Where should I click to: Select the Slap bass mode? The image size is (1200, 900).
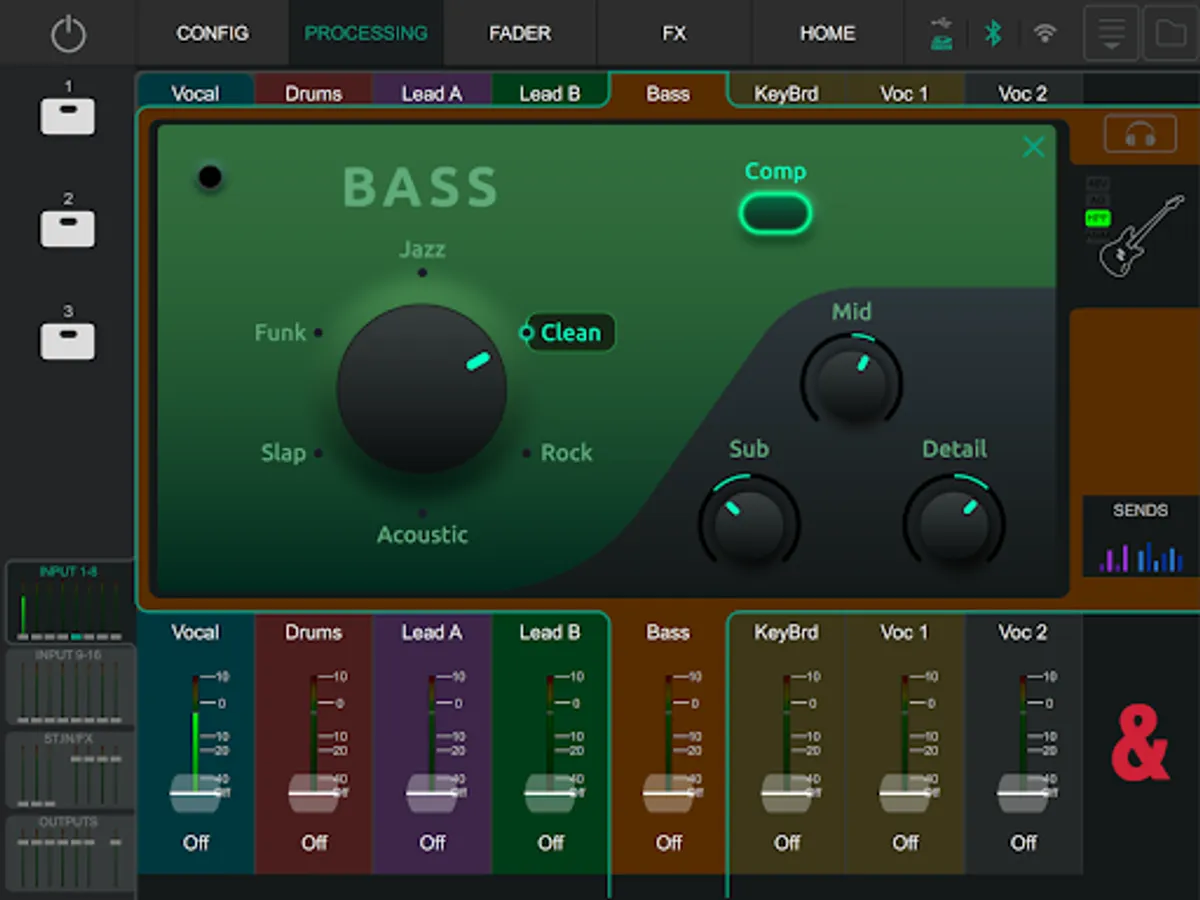click(x=283, y=453)
